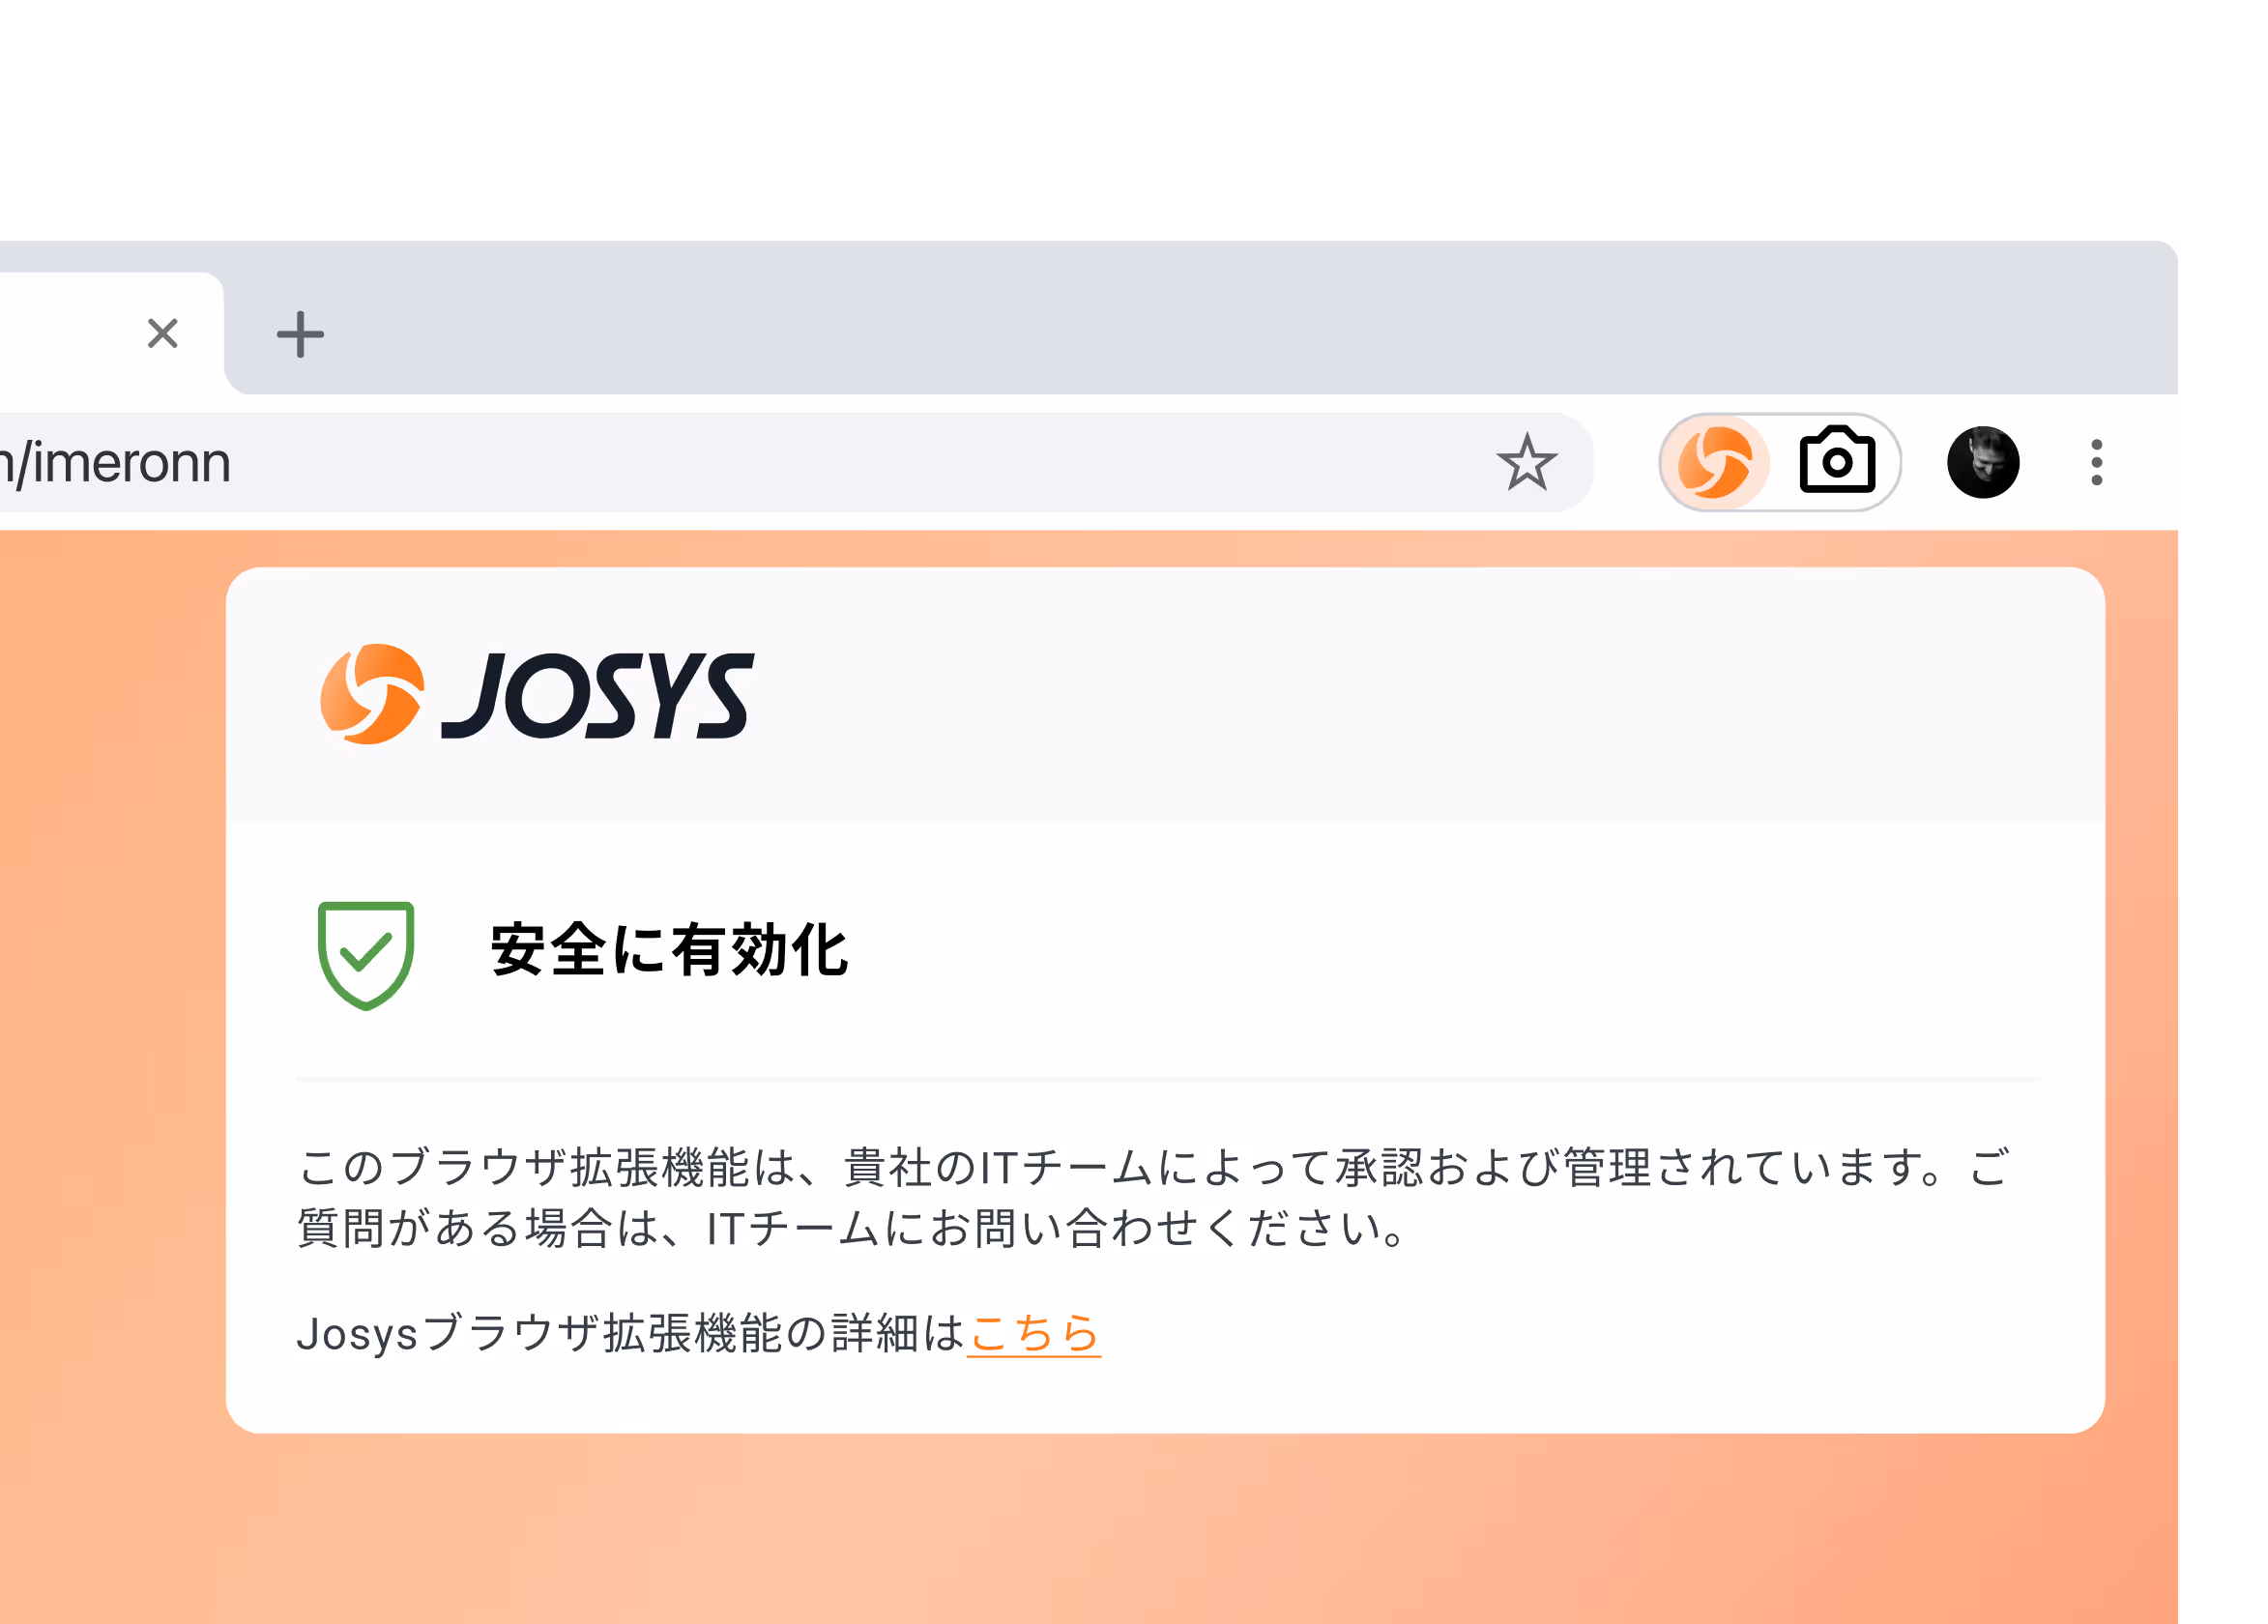Click the divider line under the heading
Viewport: 2268px width, 1624px height.
point(1168,1079)
